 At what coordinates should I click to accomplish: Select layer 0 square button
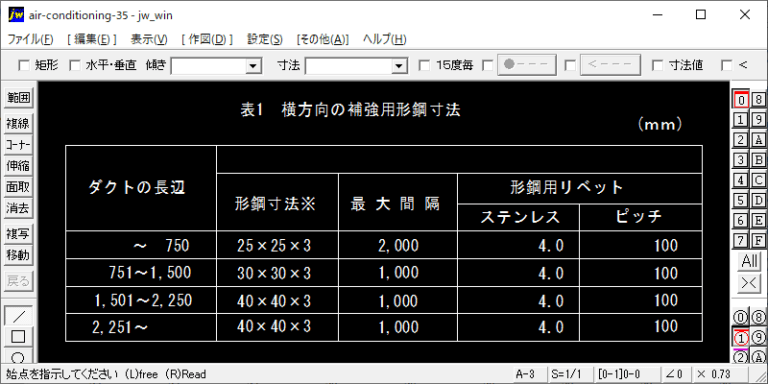pos(741,100)
